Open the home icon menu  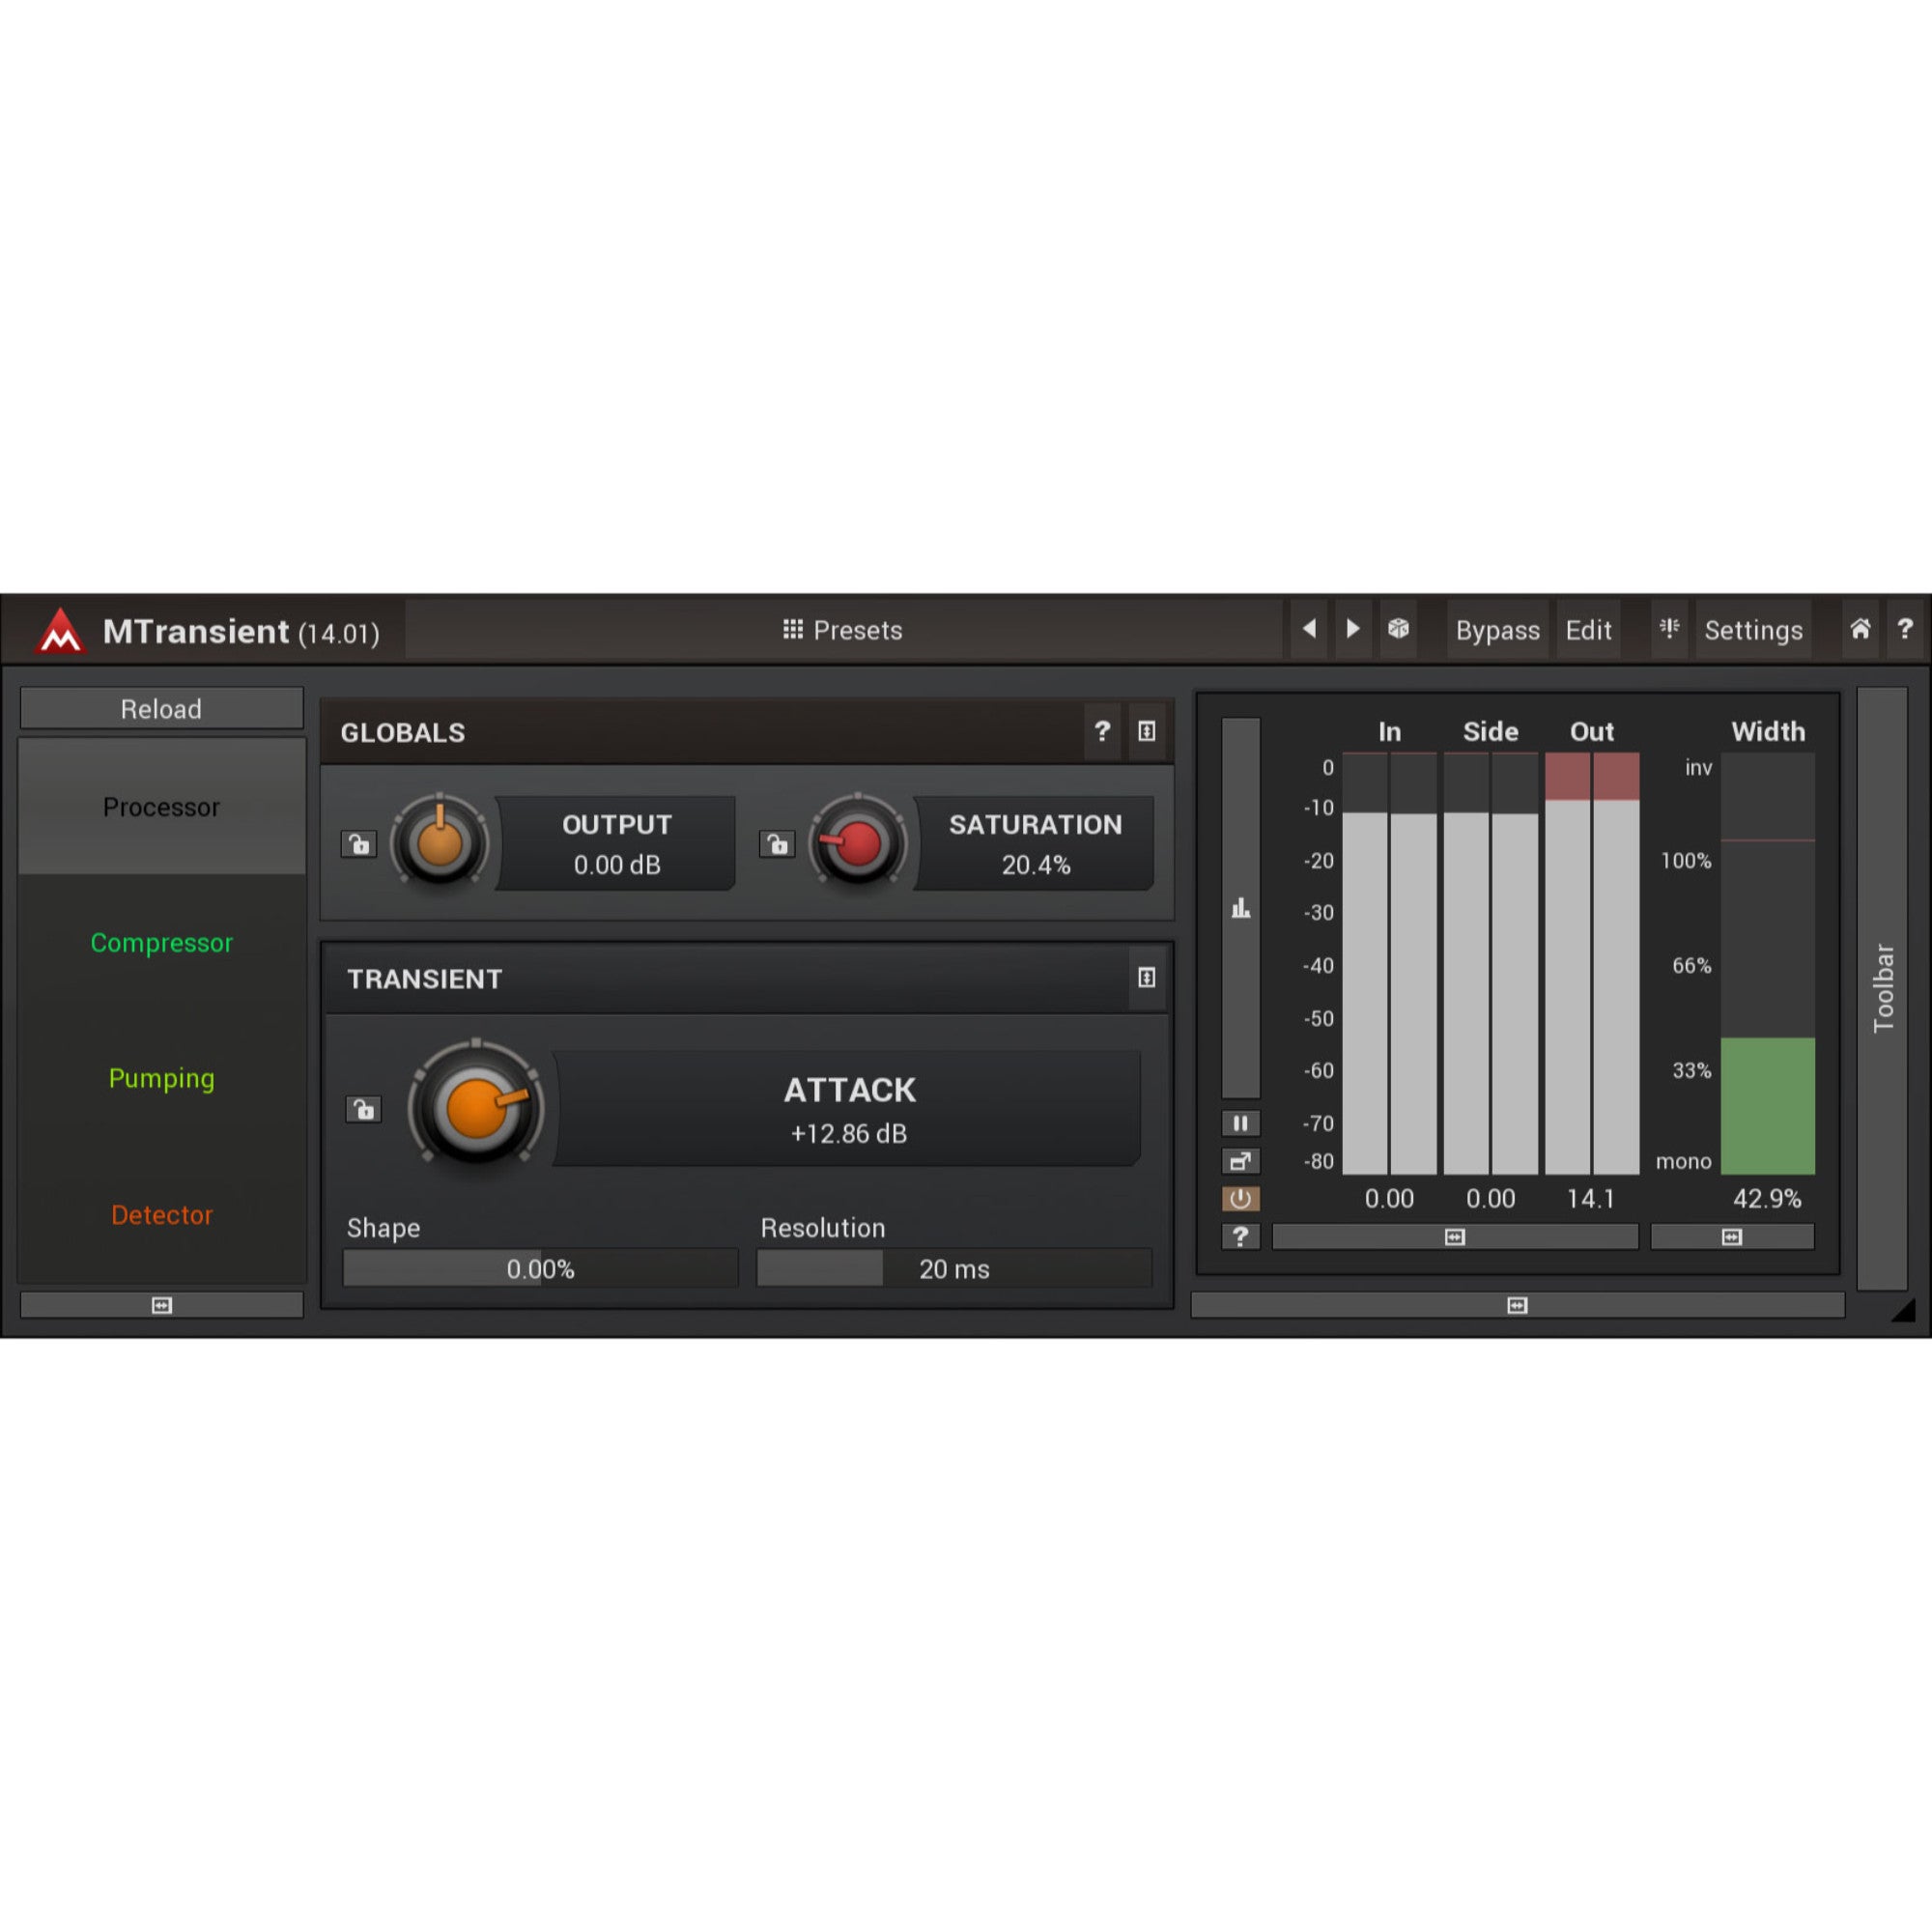coord(1860,629)
